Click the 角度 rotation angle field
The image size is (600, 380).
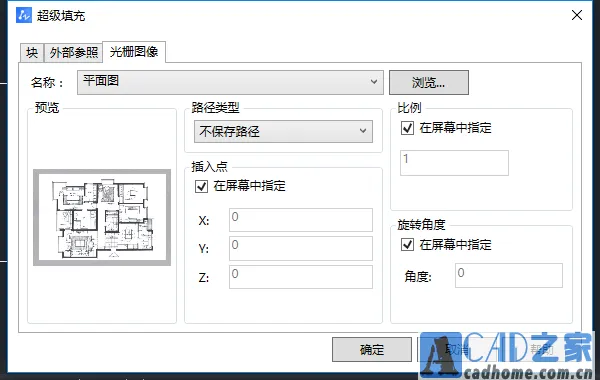pos(509,275)
